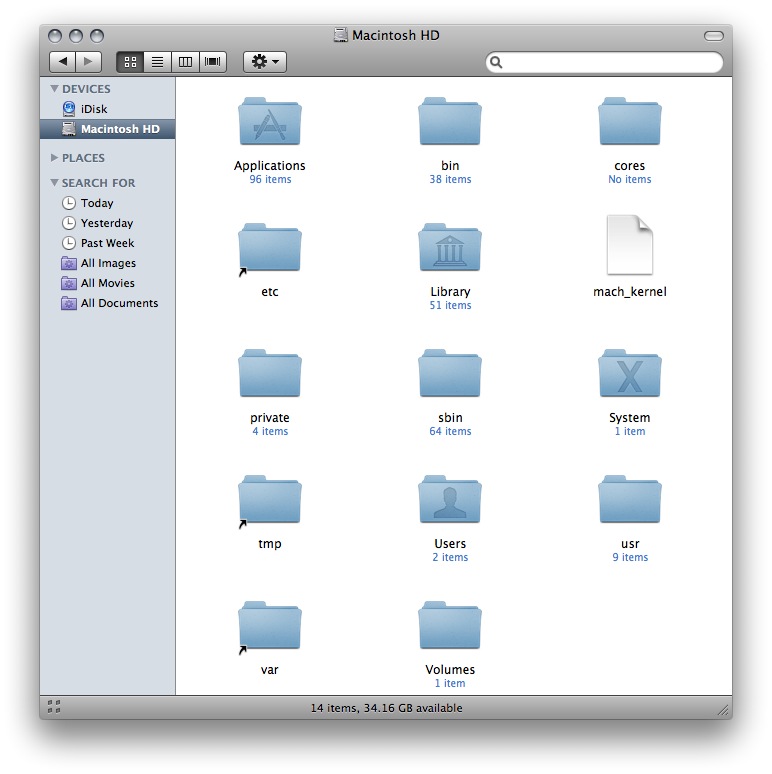Open the System folder icon
This screenshot has height=774, width=772.
tap(629, 373)
